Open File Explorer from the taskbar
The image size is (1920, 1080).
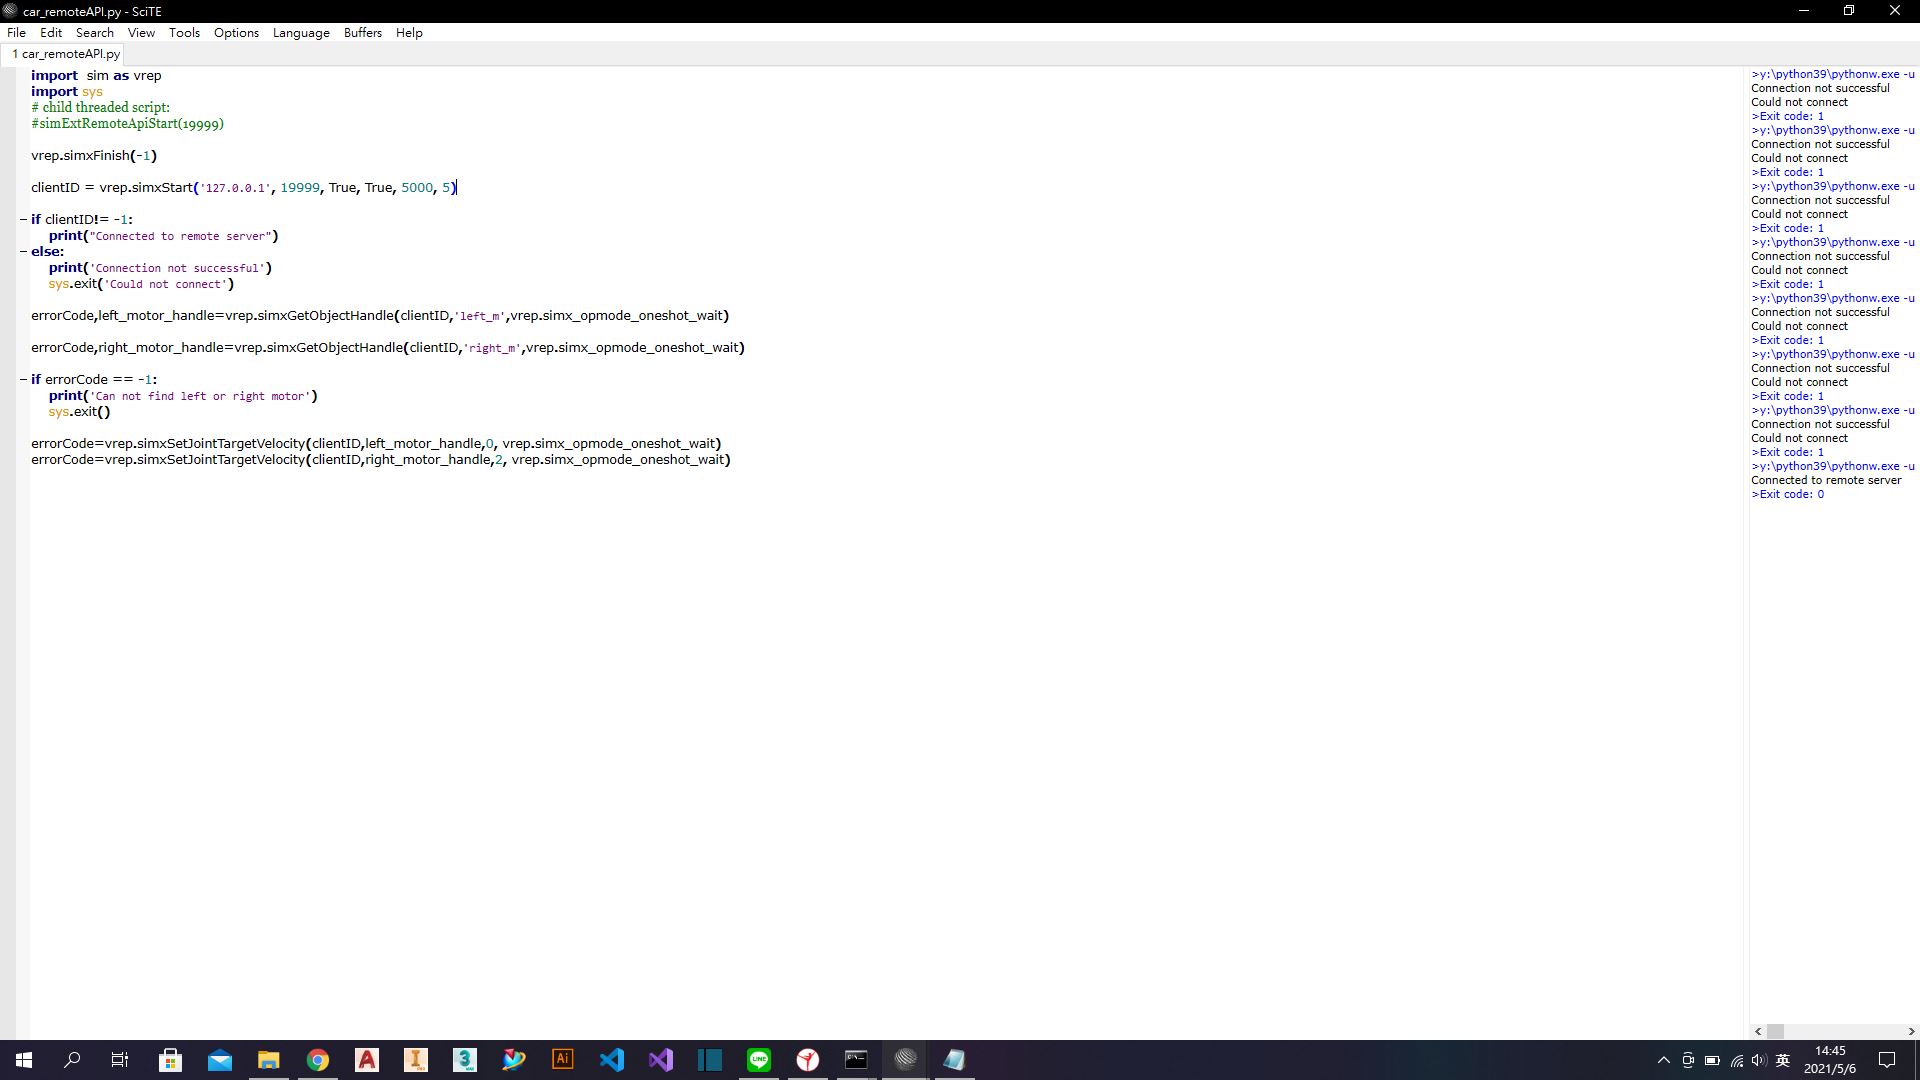(x=268, y=1060)
